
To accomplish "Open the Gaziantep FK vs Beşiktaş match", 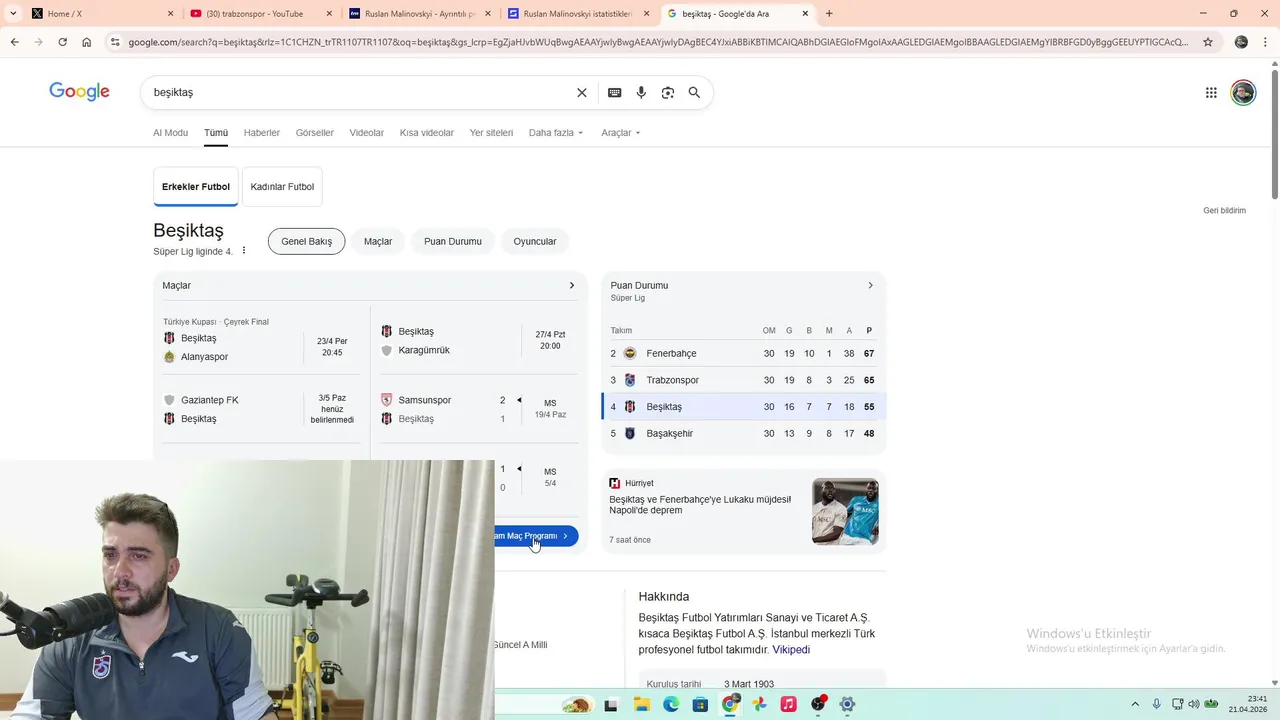I will point(263,409).
